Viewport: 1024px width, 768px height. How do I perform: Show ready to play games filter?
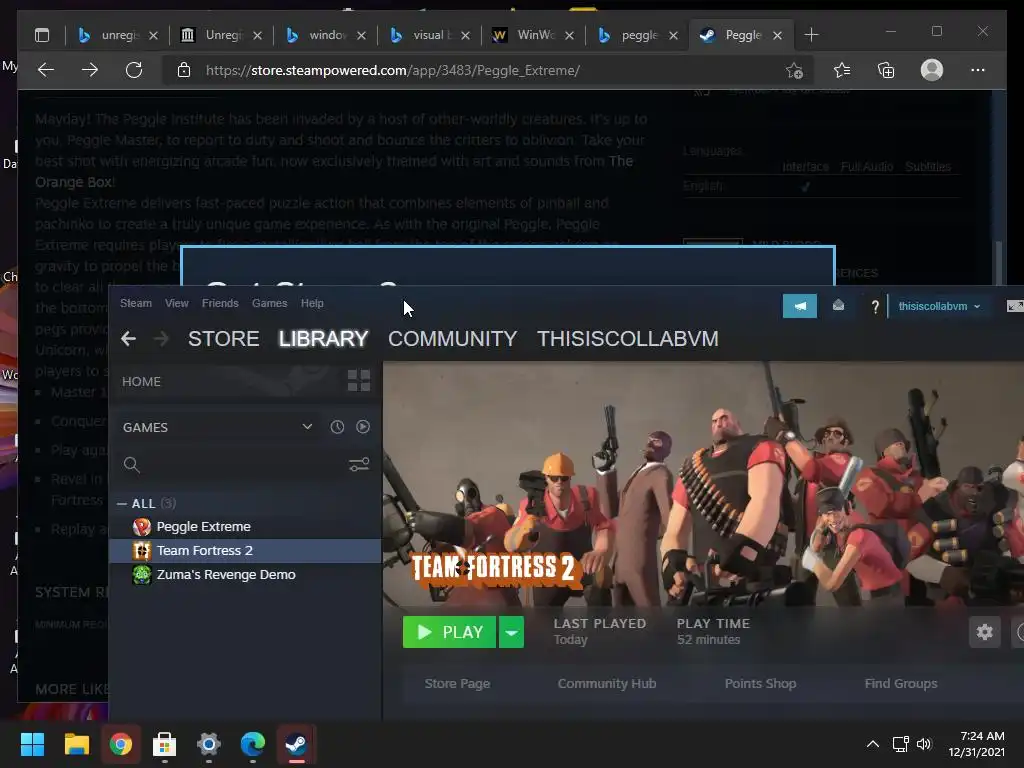tap(363, 427)
